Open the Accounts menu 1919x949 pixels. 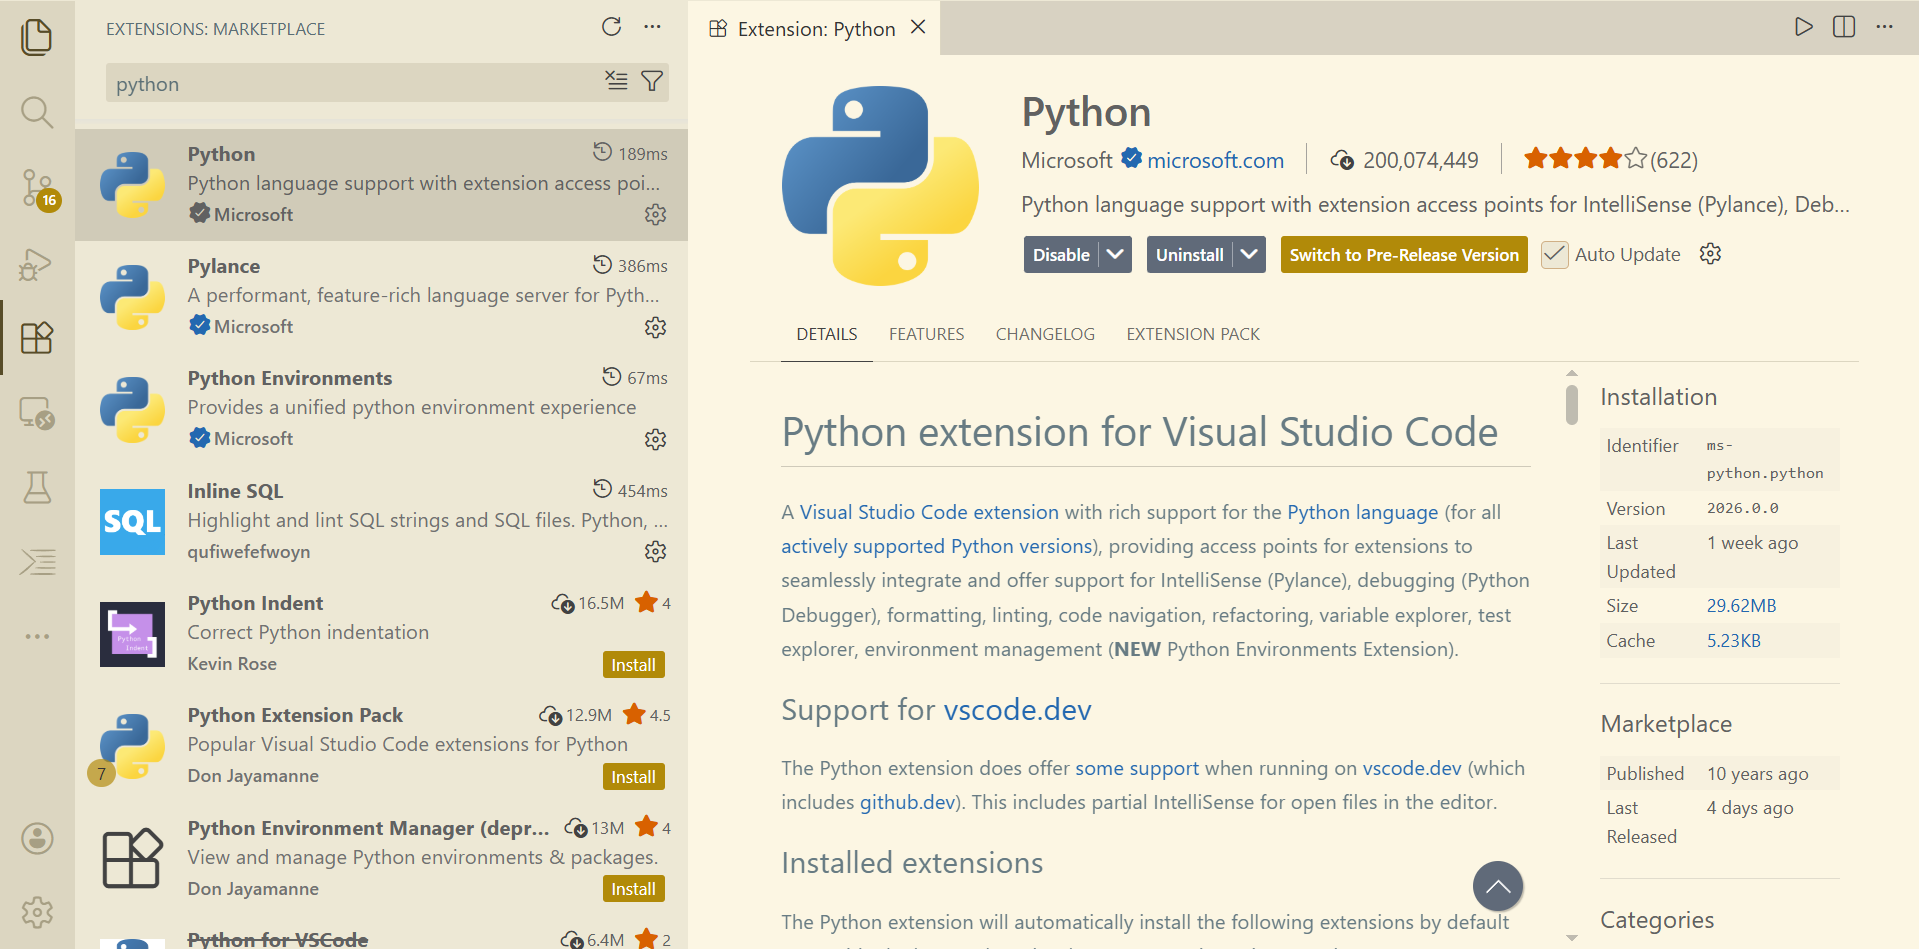[x=37, y=838]
